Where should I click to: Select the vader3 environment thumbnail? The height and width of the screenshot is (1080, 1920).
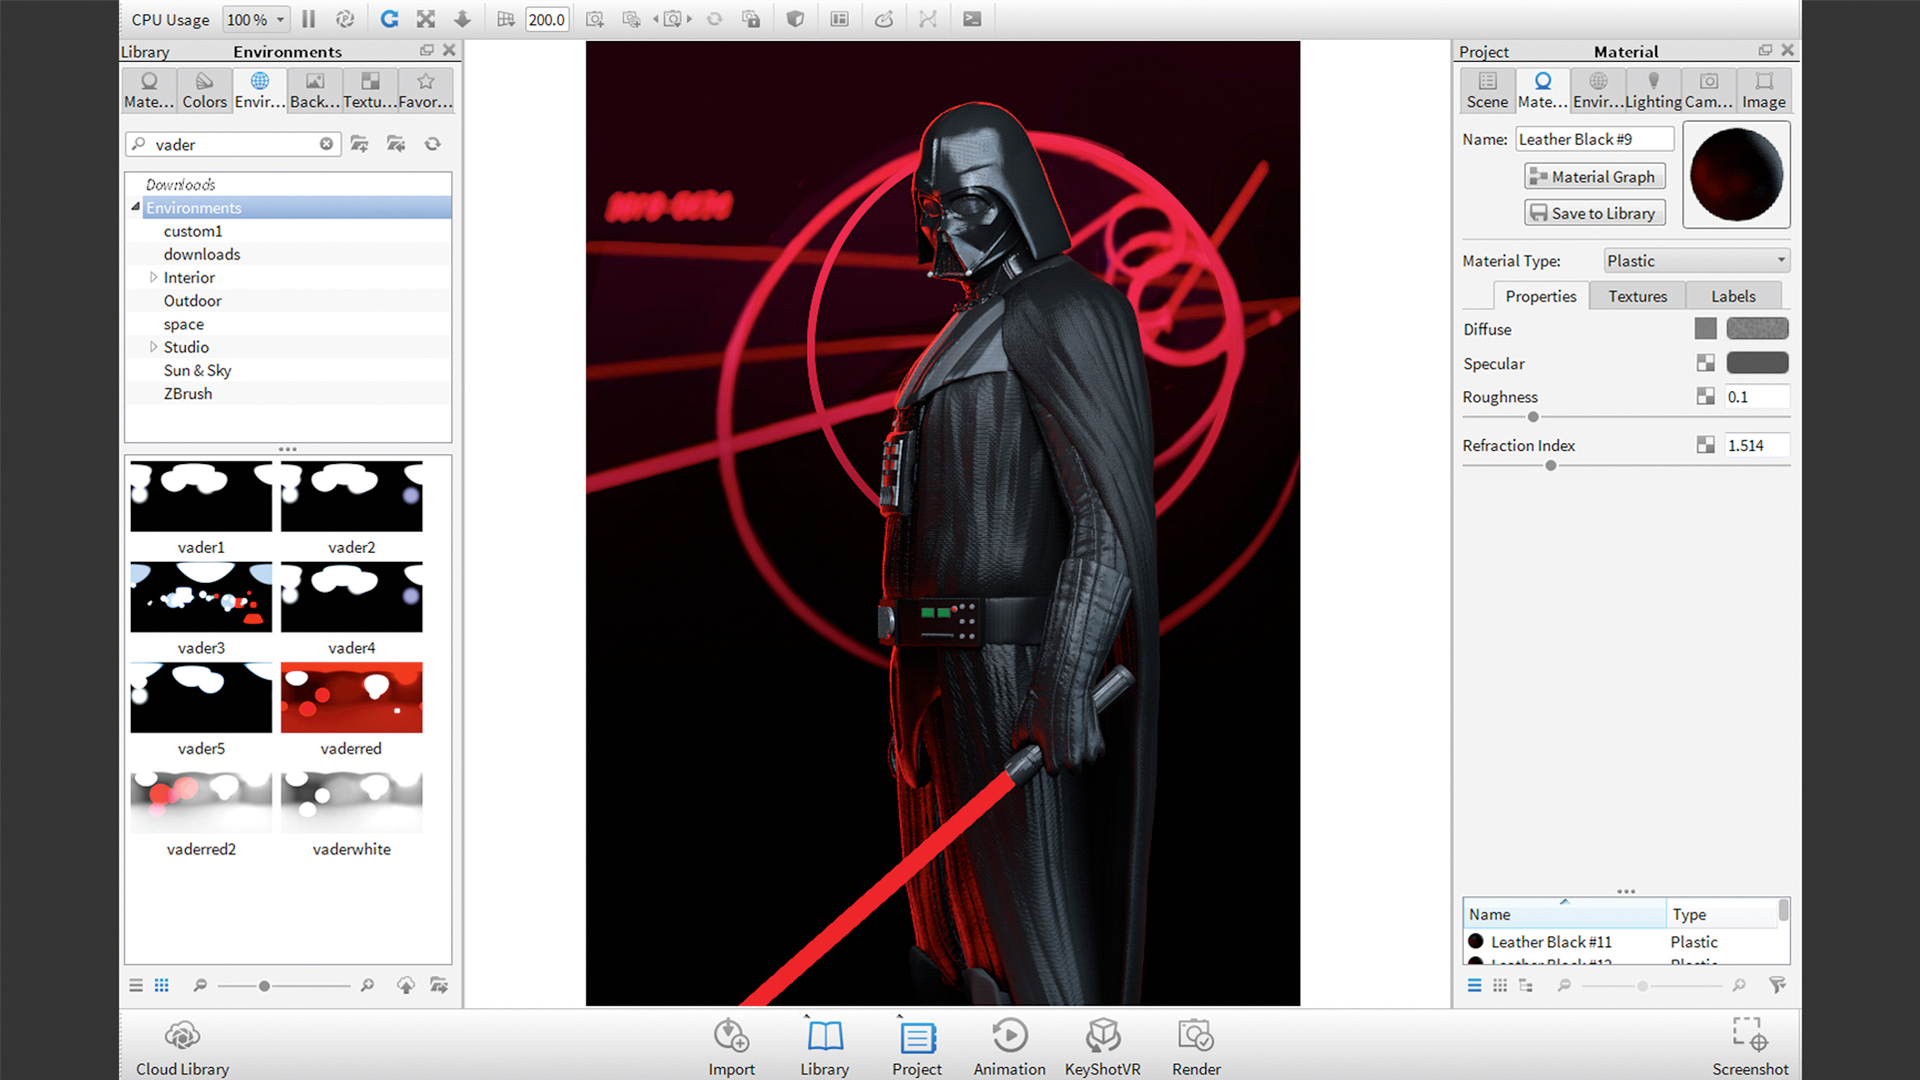(x=201, y=597)
